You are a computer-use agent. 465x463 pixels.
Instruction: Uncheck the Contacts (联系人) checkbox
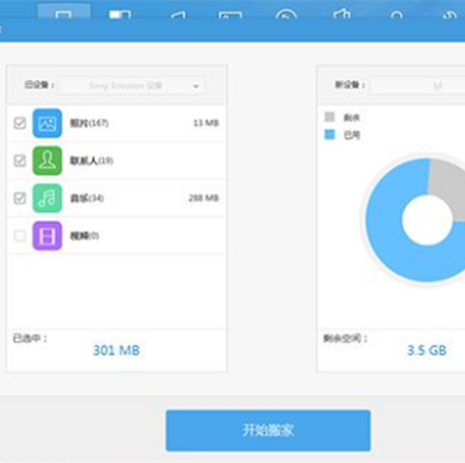pyautogui.click(x=20, y=161)
